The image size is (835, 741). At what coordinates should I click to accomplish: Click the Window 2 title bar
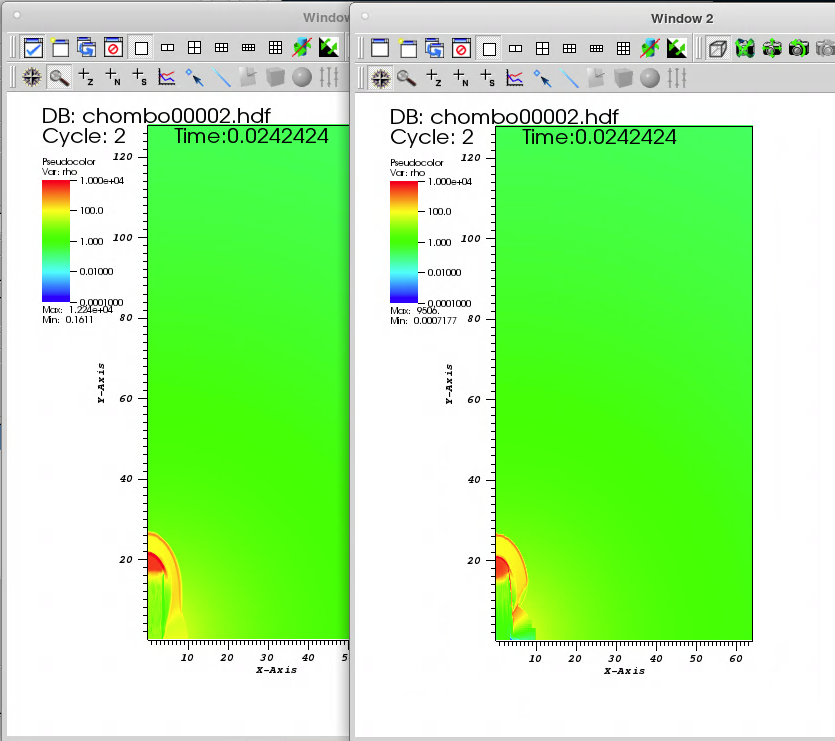point(593,18)
